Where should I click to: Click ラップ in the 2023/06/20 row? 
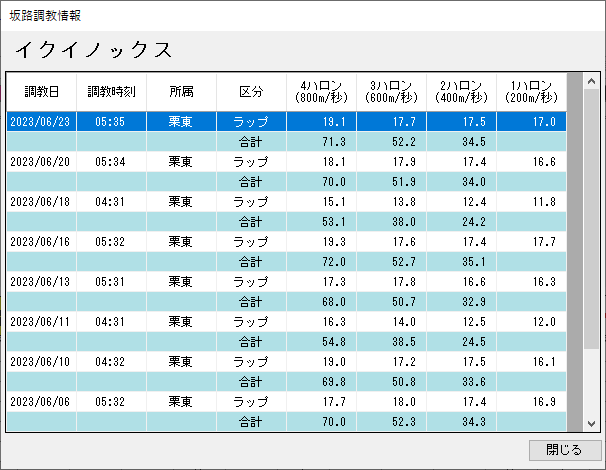click(251, 162)
